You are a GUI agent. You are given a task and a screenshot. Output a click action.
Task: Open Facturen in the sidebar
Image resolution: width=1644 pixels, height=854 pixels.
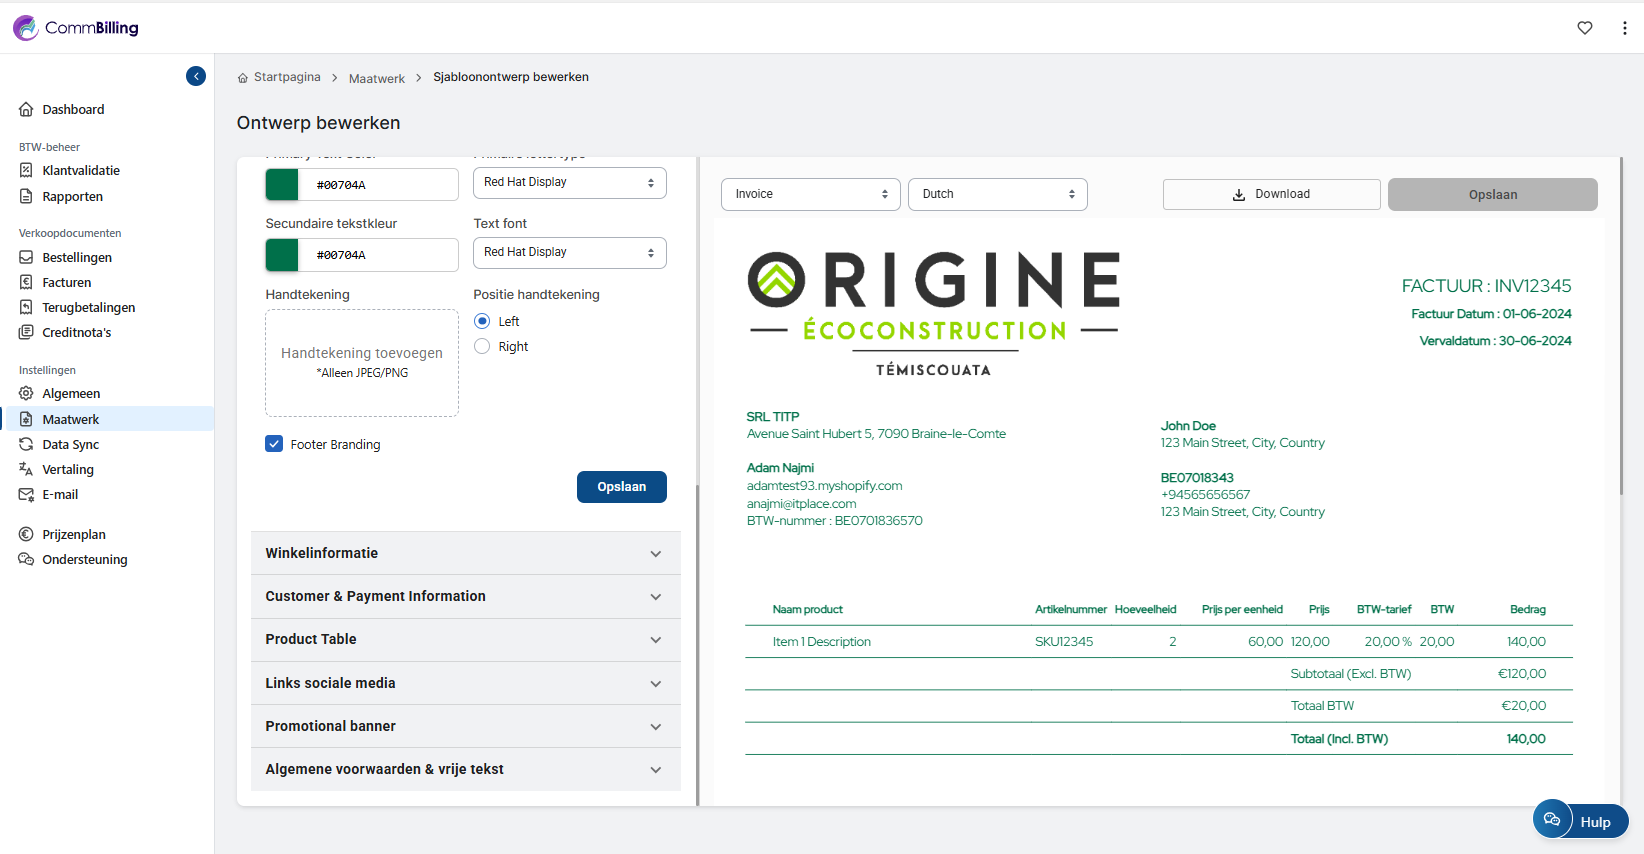(x=66, y=282)
